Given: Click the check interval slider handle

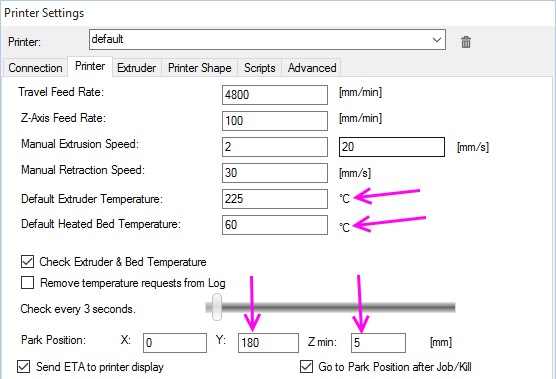Looking at the screenshot, I should coord(217,307).
